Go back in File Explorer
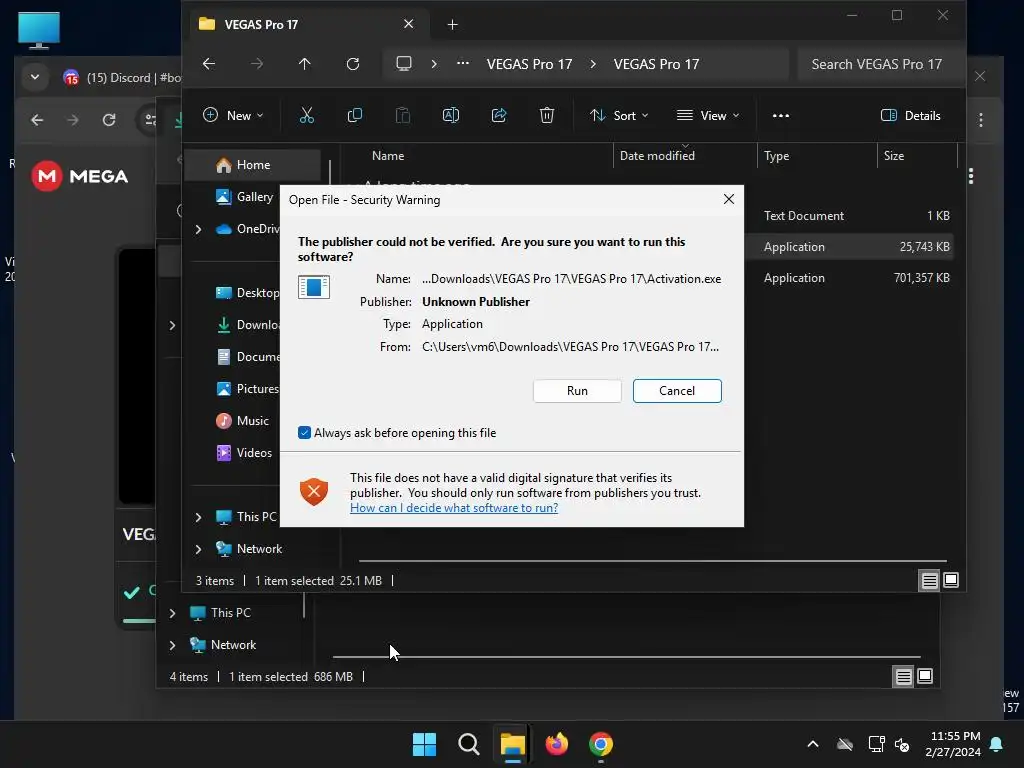 pos(209,63)
